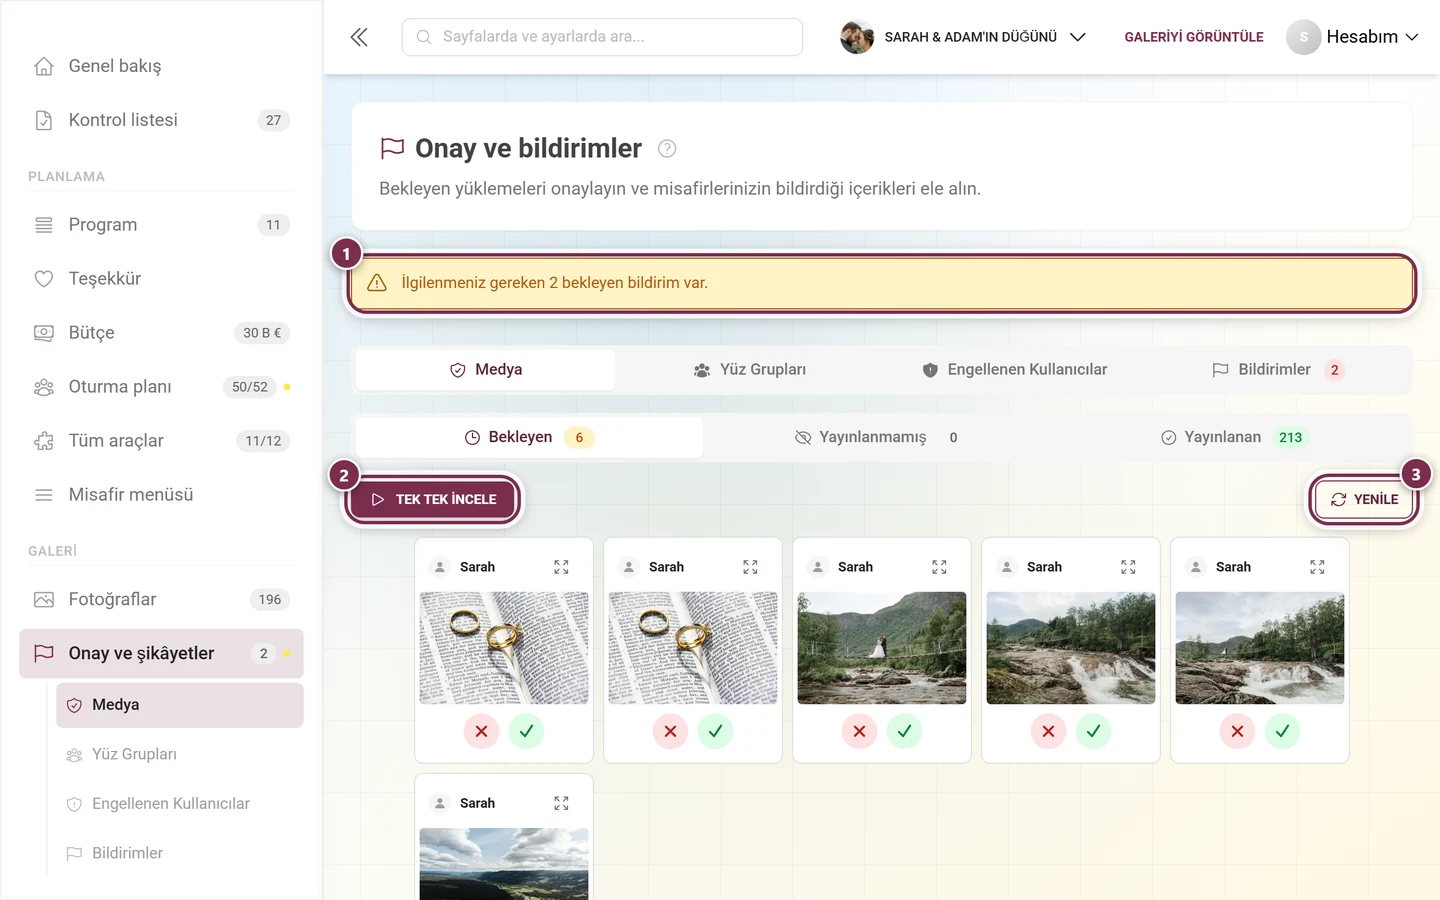Open help icon beside Onay ve bildirimler
The image size is (1440, 900).
tap(667, 149)
